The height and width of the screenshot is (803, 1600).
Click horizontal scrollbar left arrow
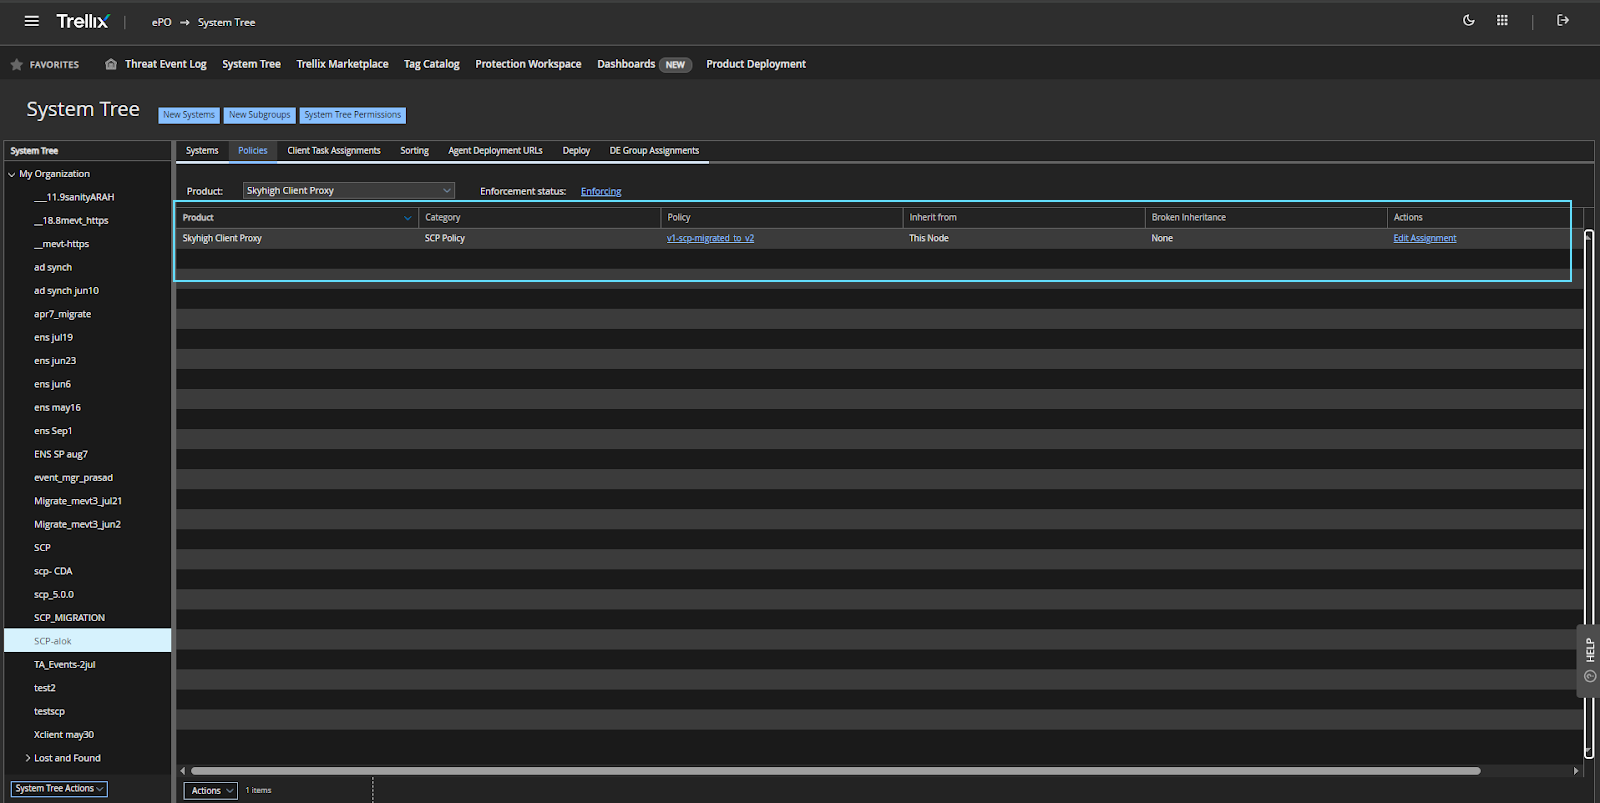click(x=183, y=771)
